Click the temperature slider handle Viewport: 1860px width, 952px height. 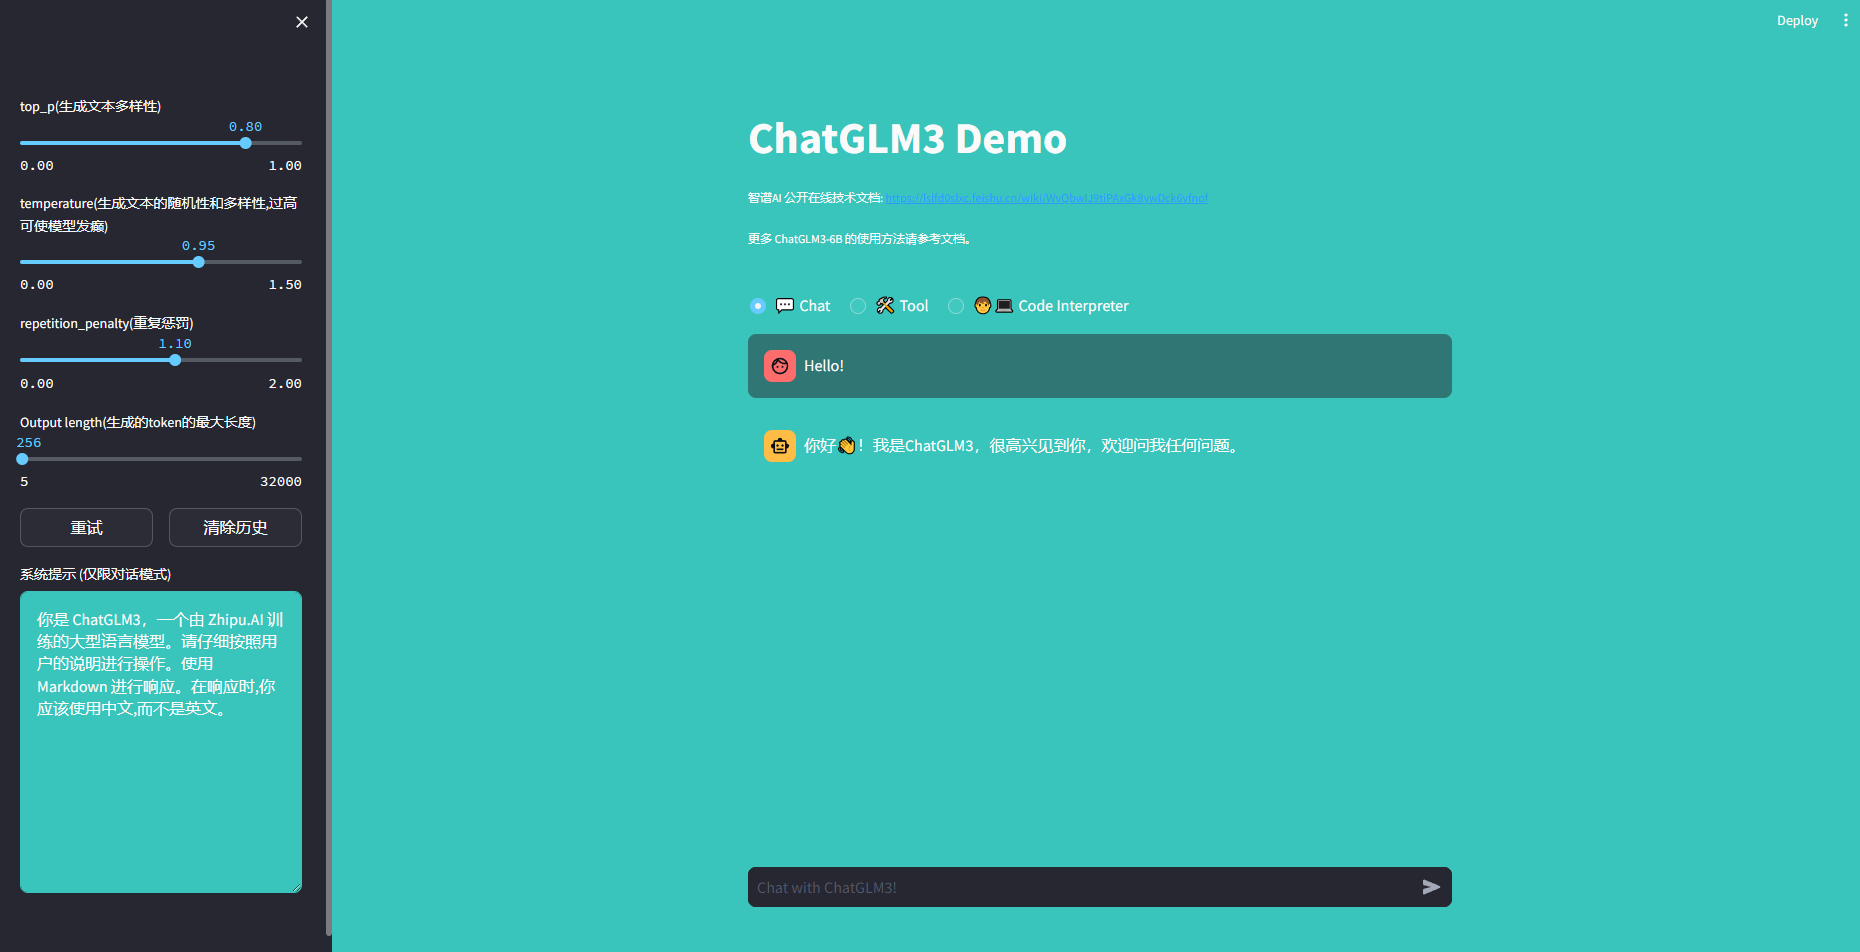click(198, 262)
